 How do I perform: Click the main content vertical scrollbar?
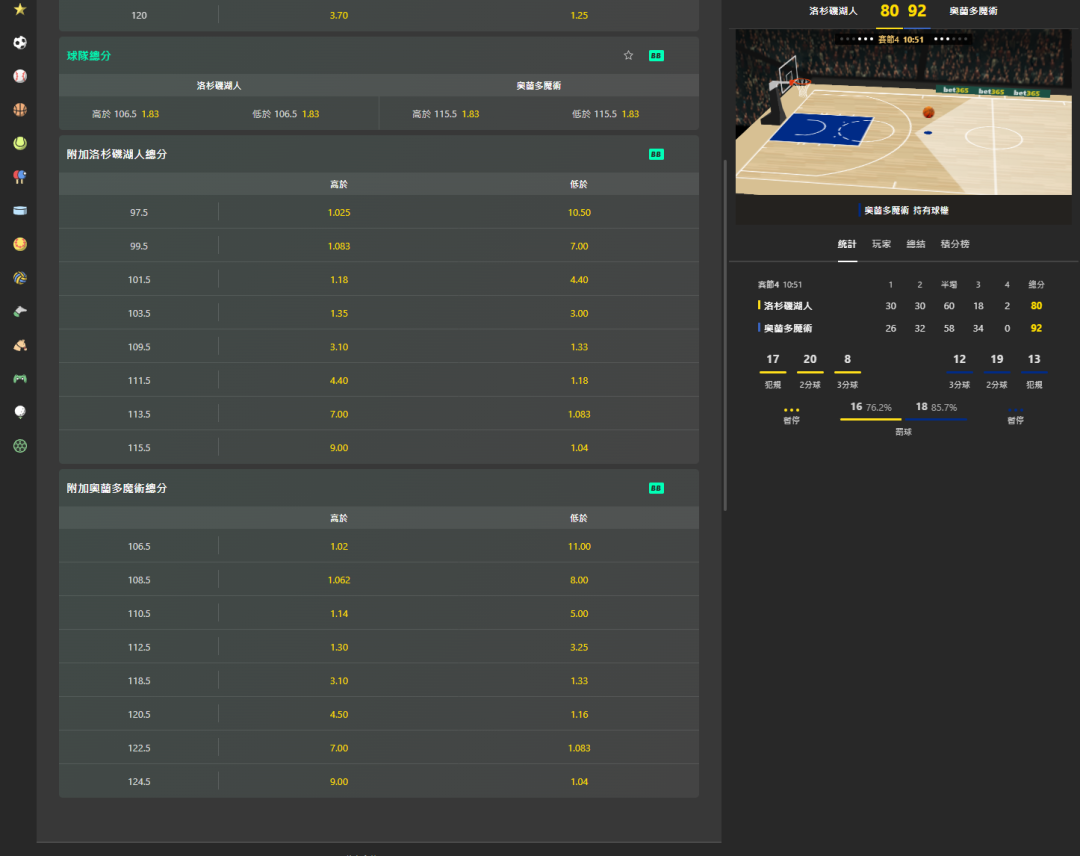tap(725, 335)
